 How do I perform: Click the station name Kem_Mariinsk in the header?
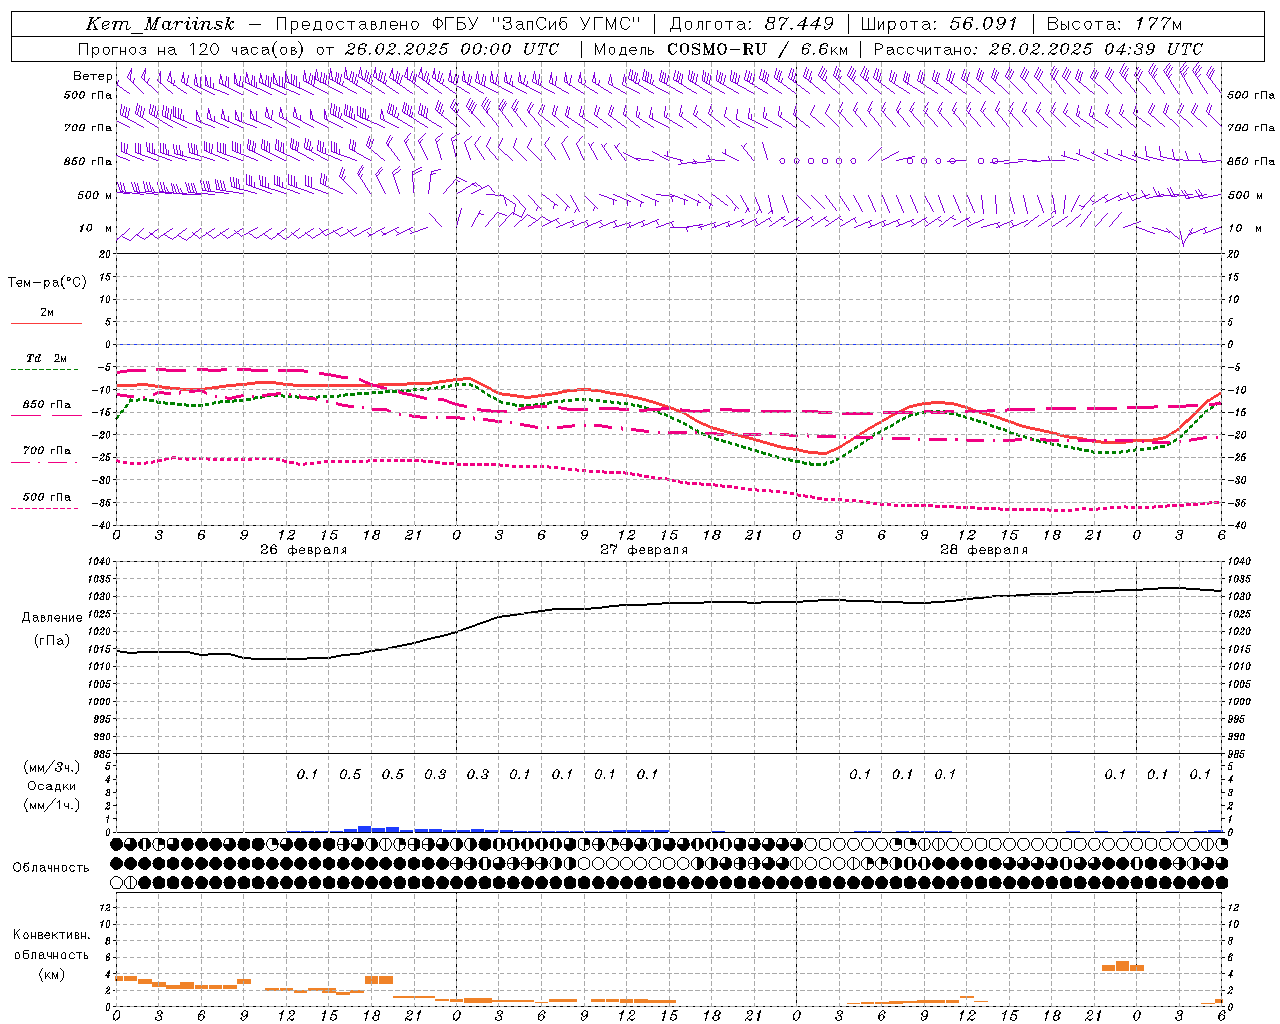[160, 24]
